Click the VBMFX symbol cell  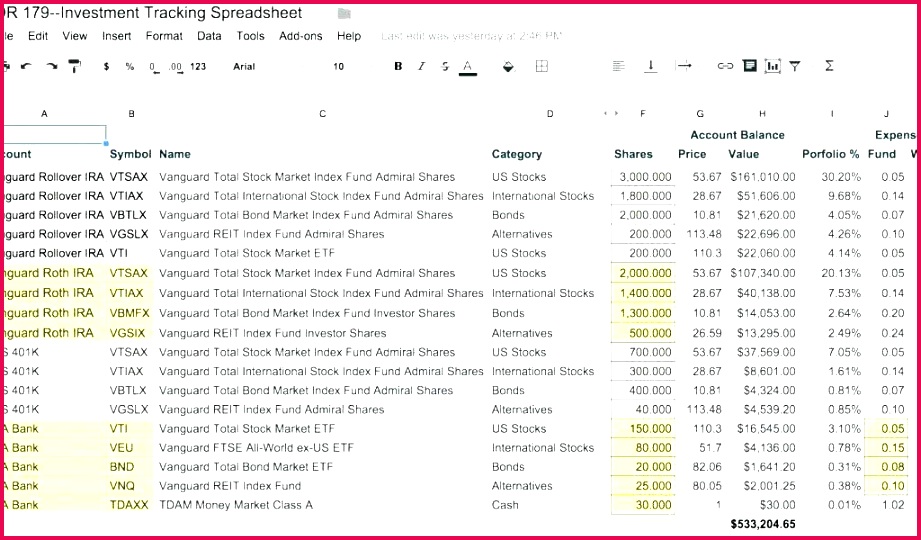(130, 313)
